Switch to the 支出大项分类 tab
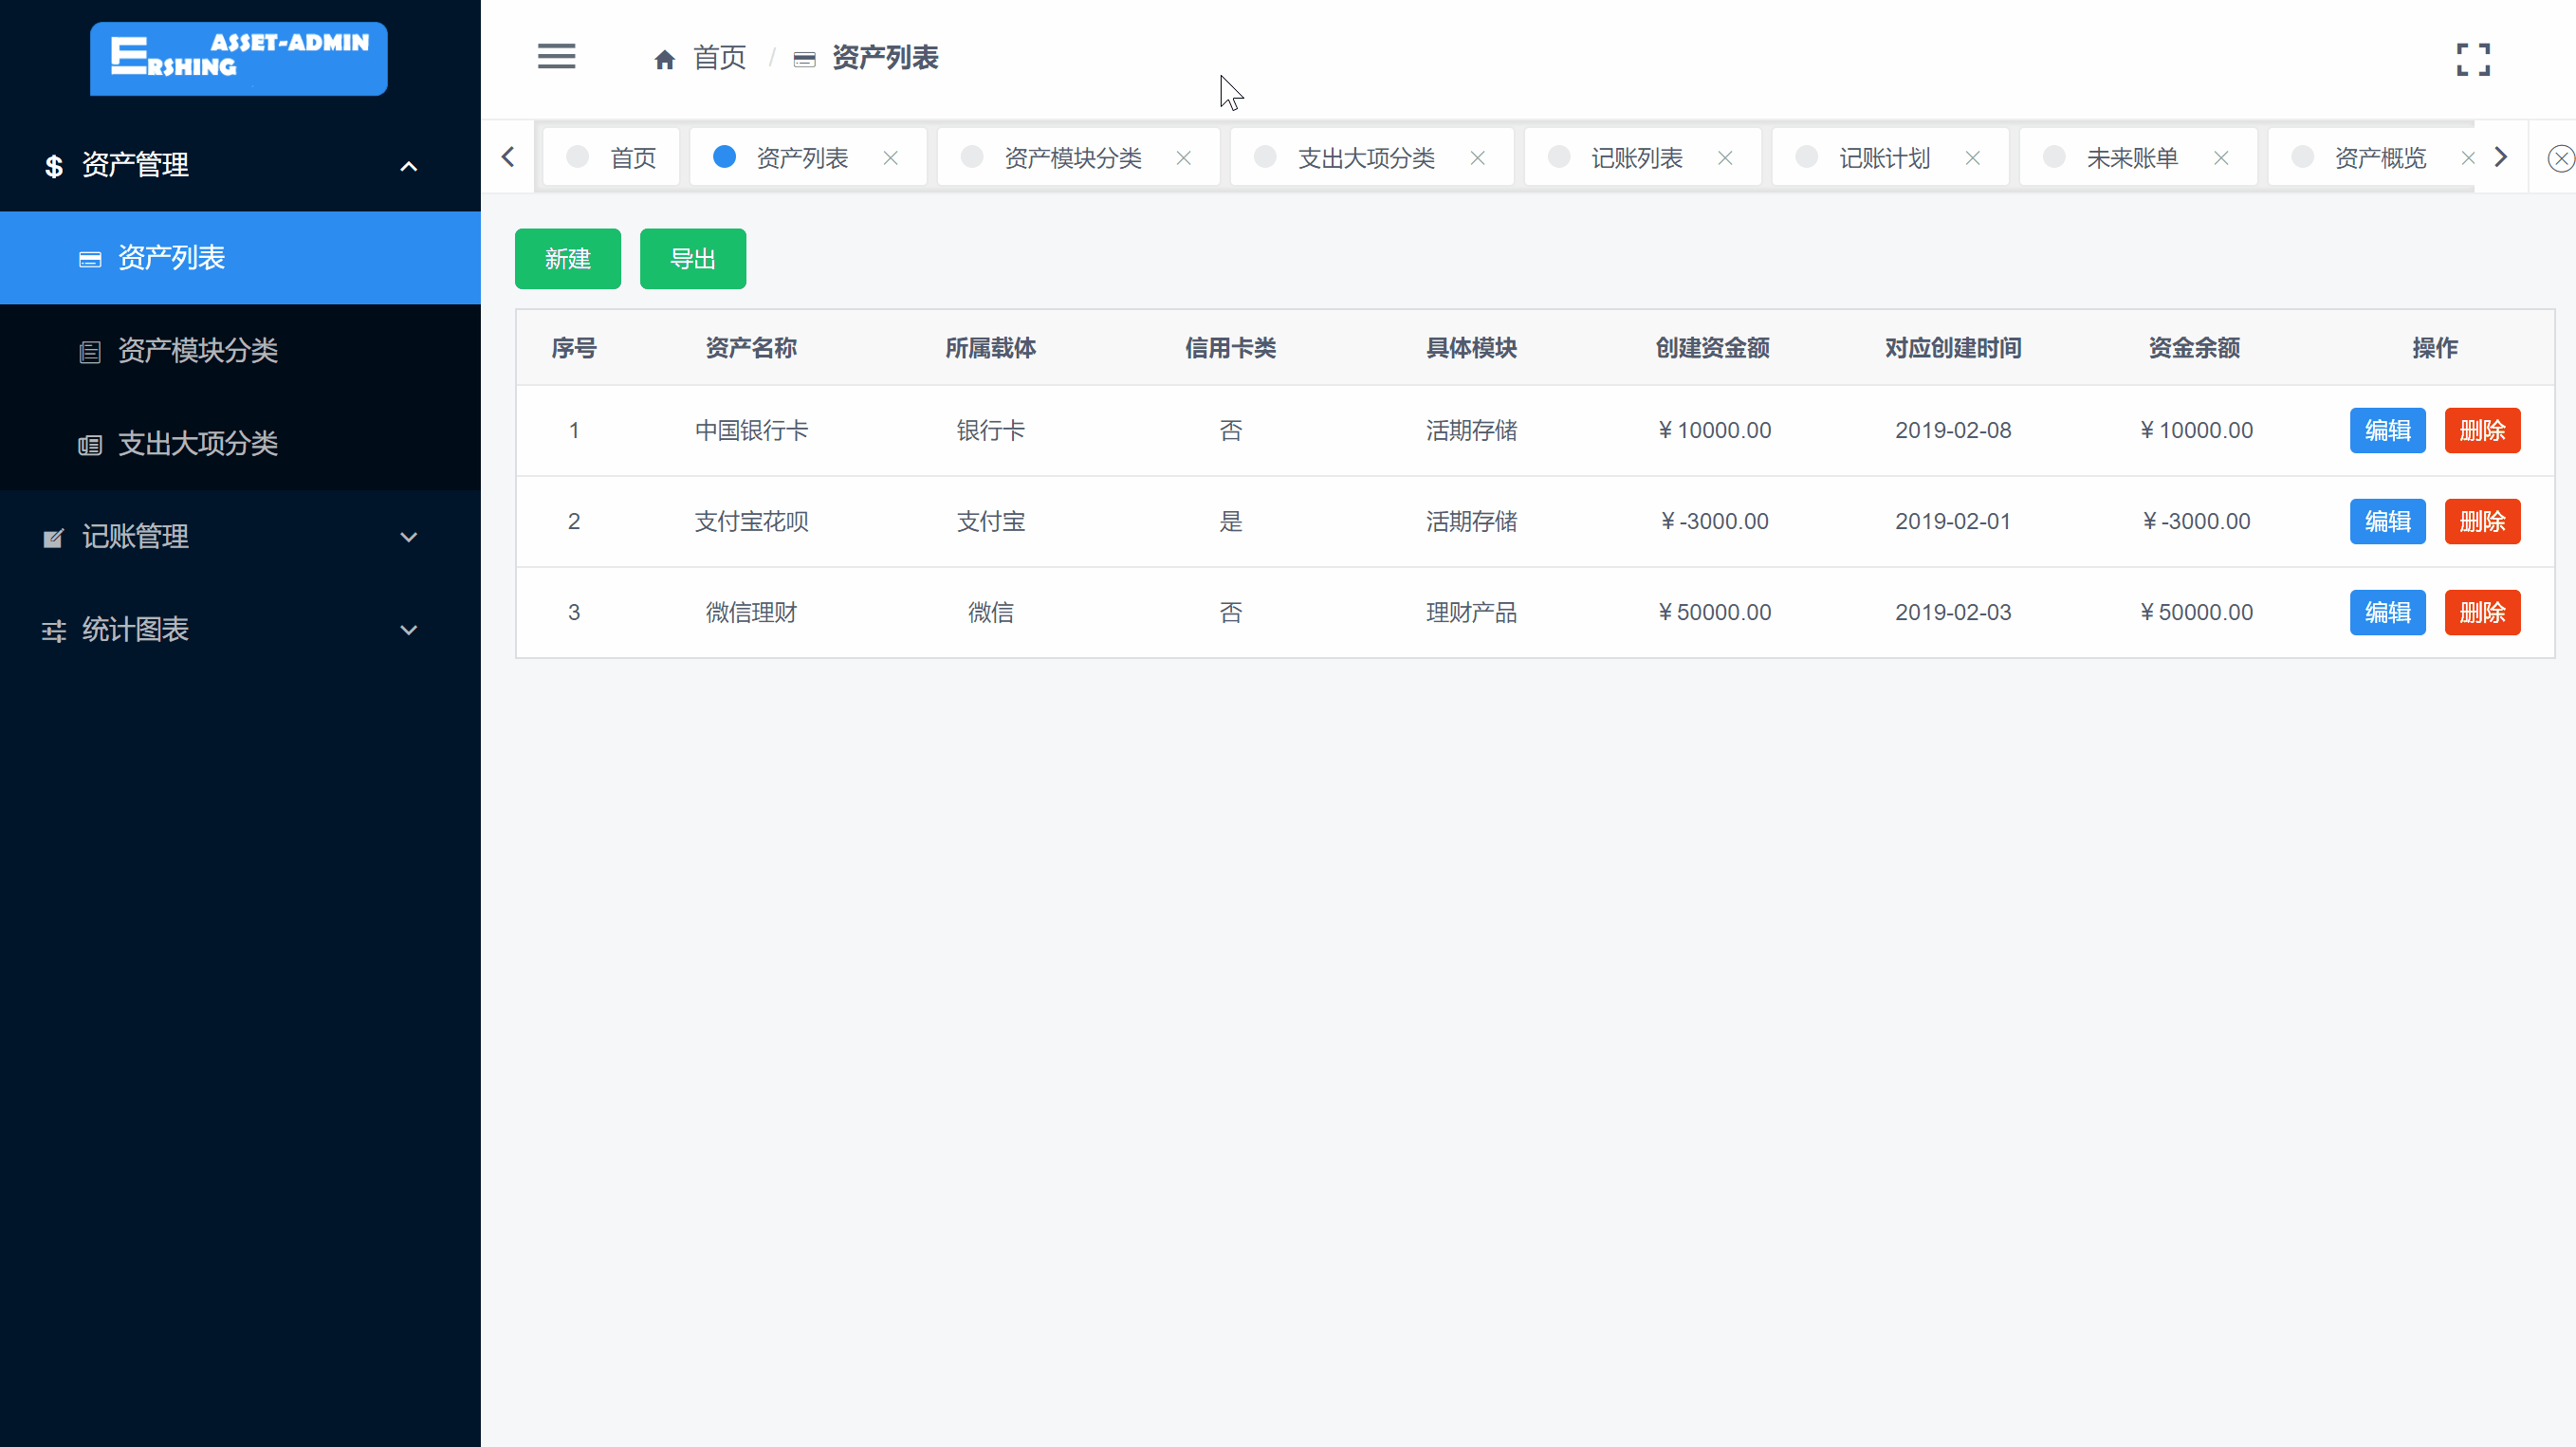The height and width of the screenshot is (1447, 2576). (1365, 158)
